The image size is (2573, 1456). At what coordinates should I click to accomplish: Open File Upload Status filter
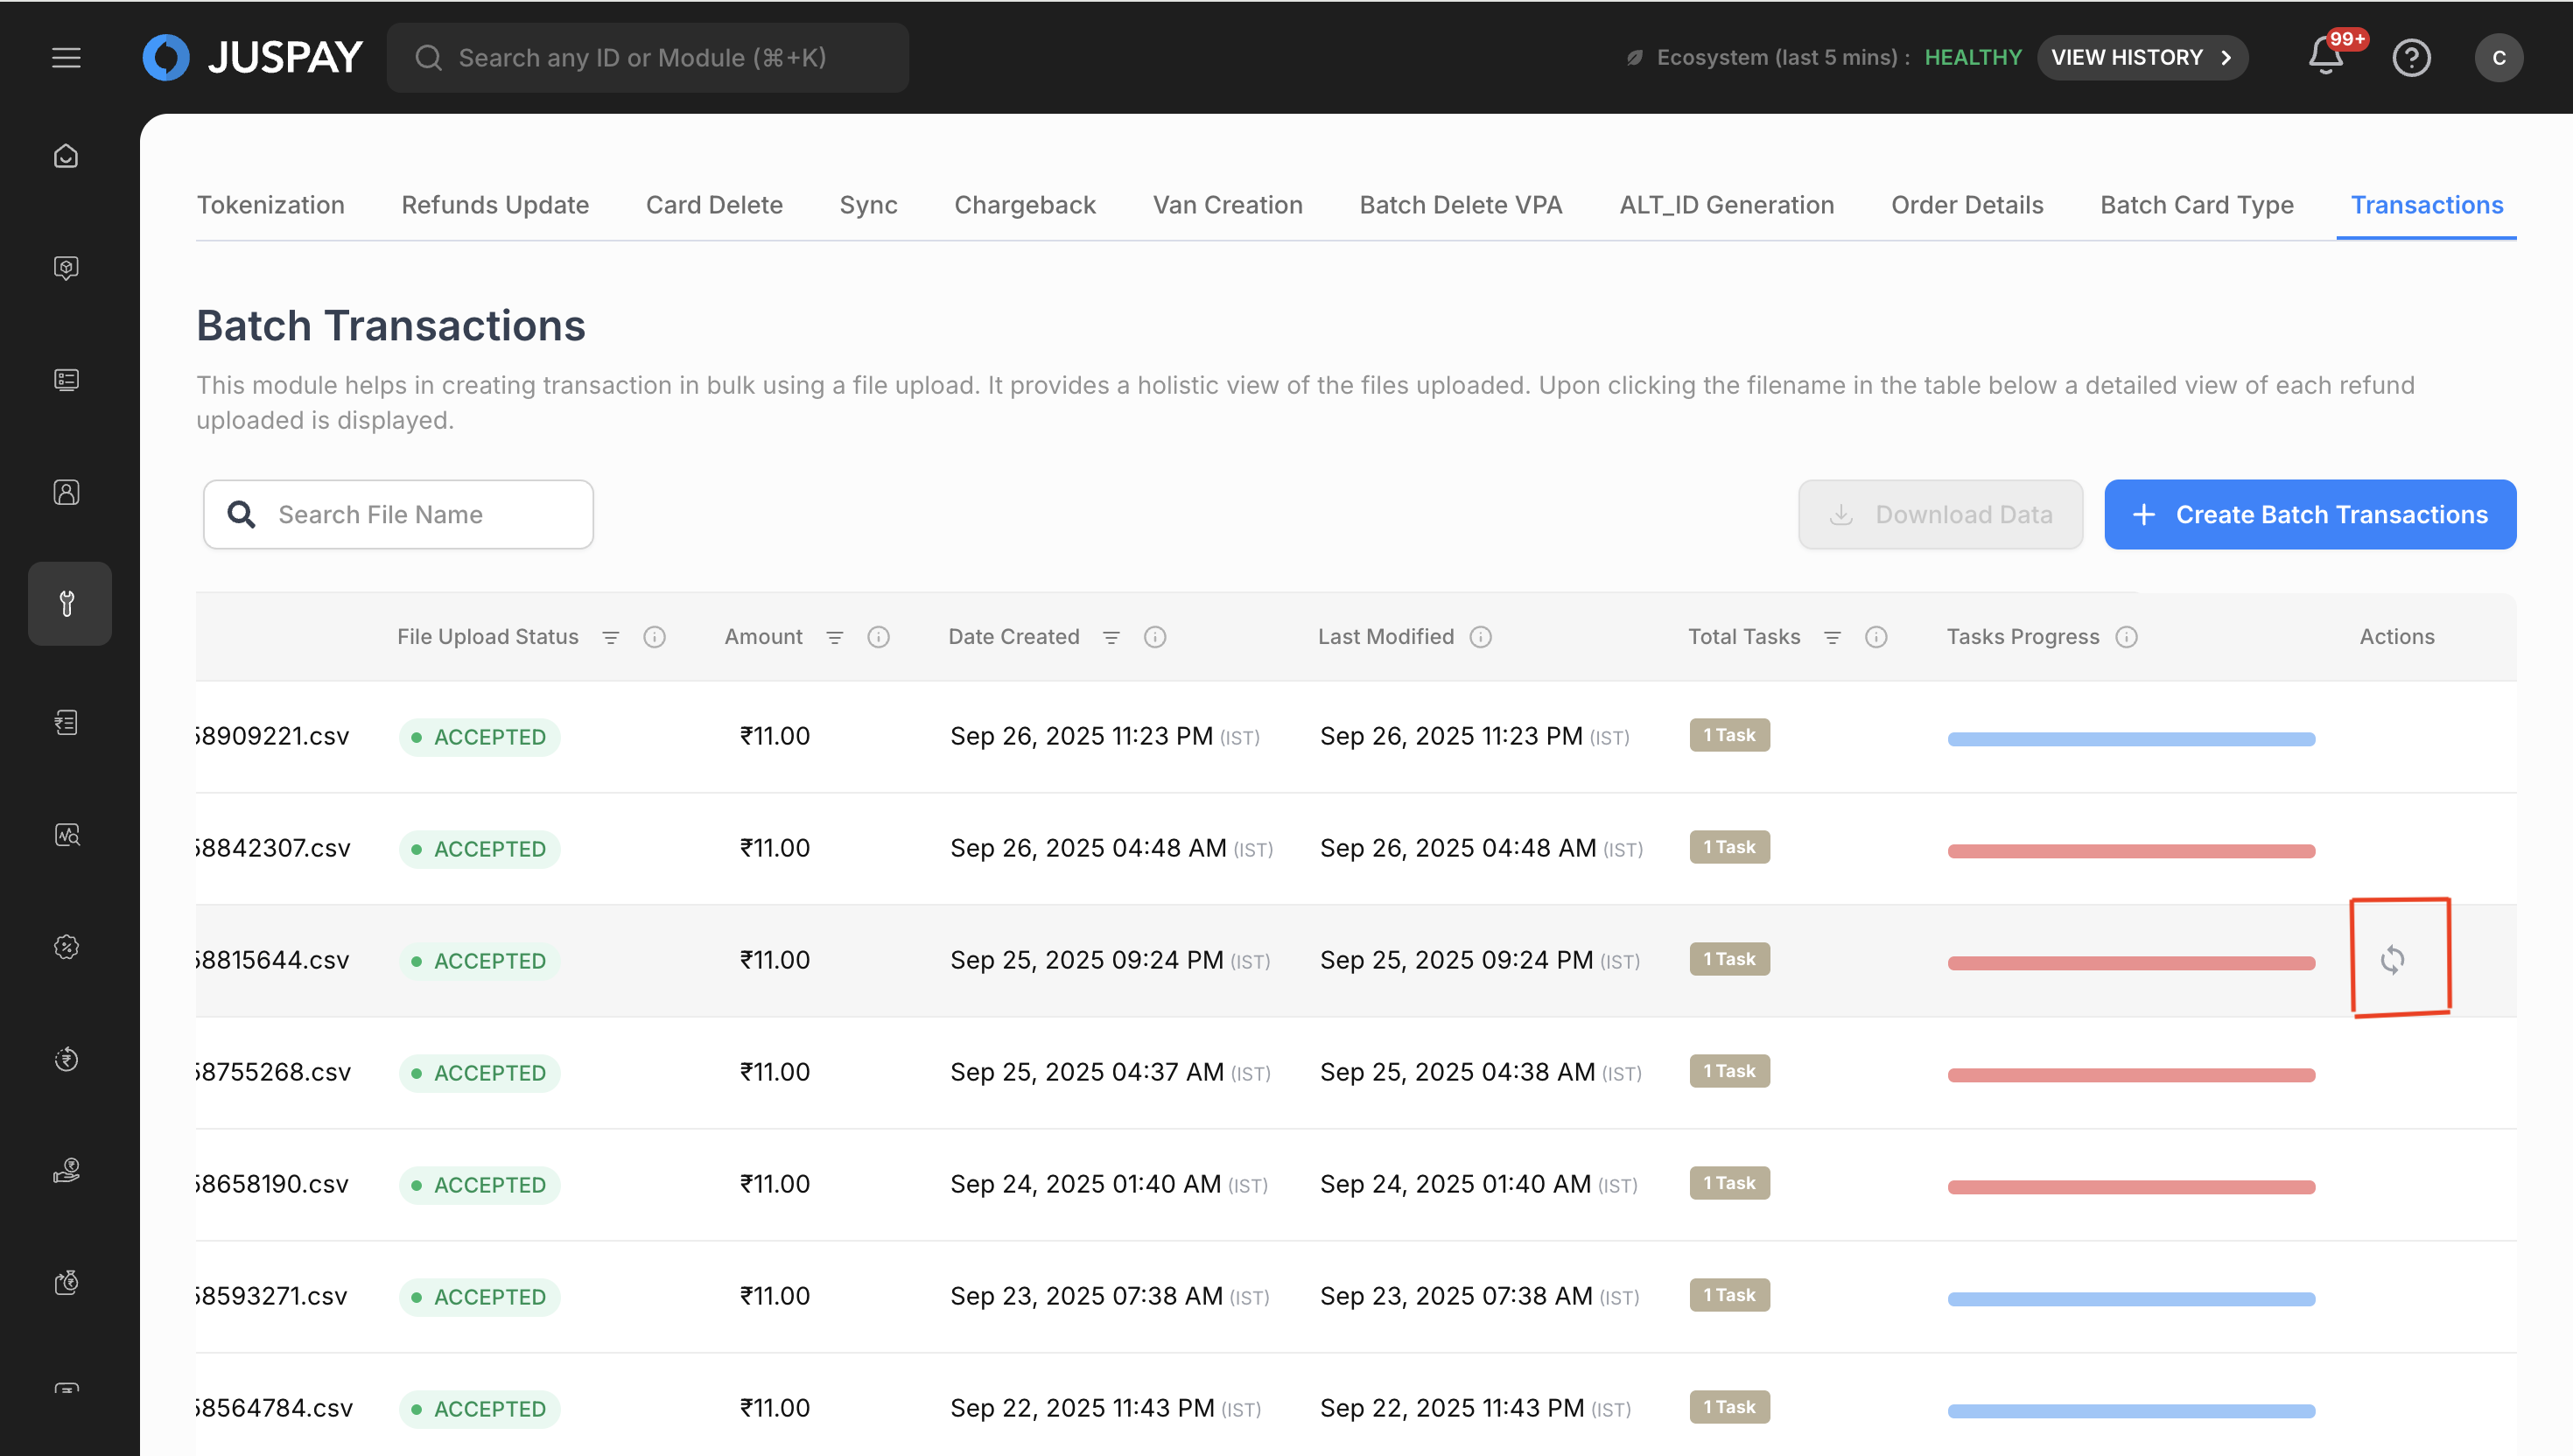[x=610, y=637]
